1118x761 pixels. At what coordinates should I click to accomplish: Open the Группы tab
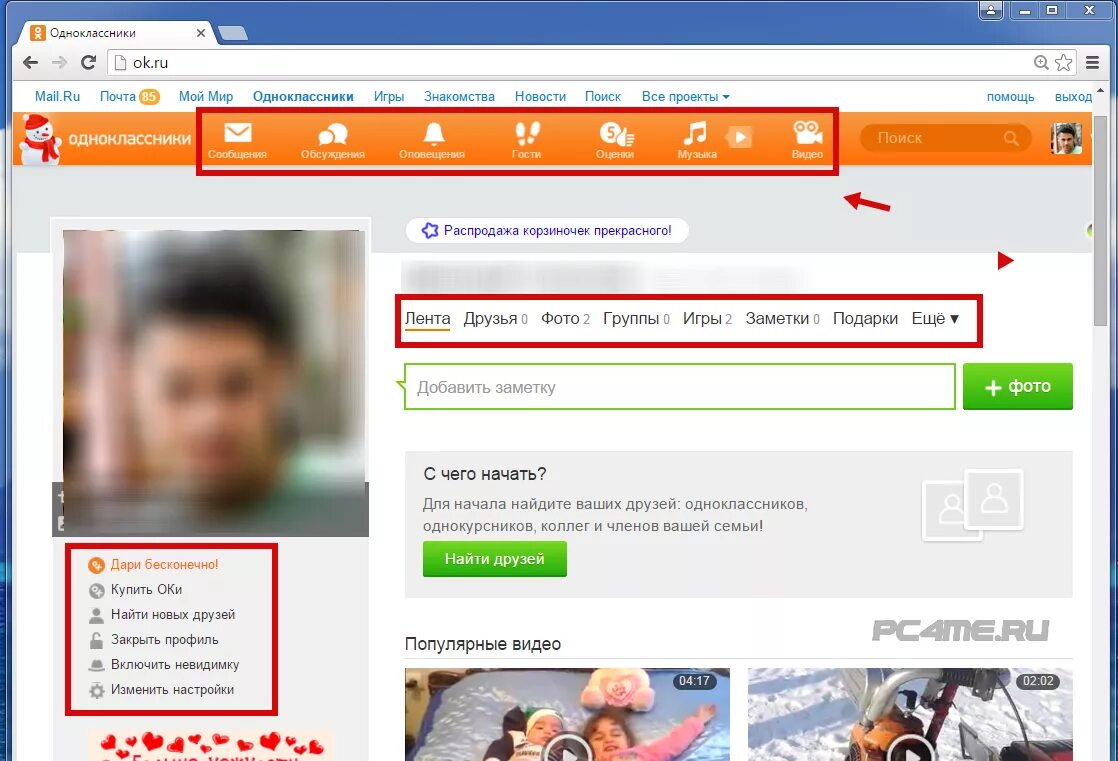[x=636, y=318]
